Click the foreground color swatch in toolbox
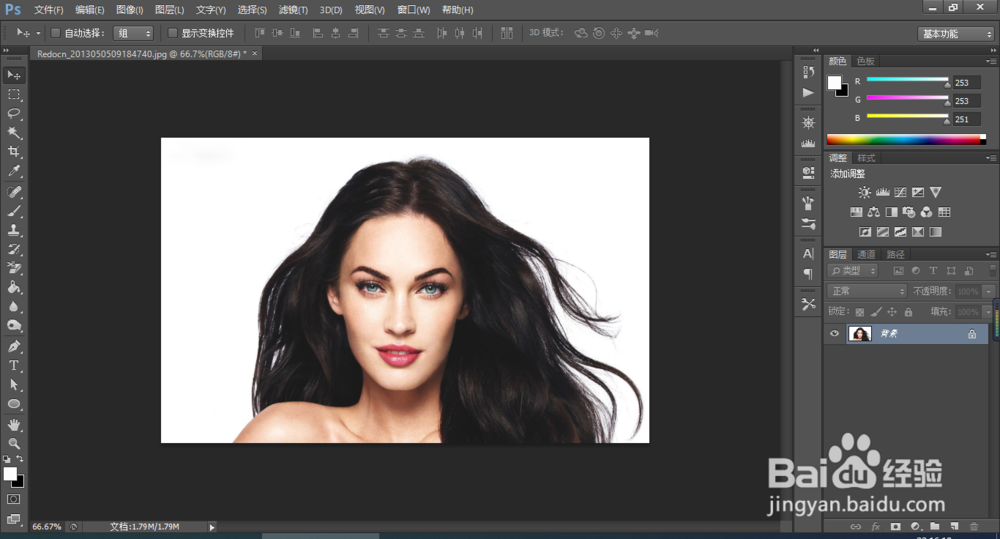 tap(10, 474)
